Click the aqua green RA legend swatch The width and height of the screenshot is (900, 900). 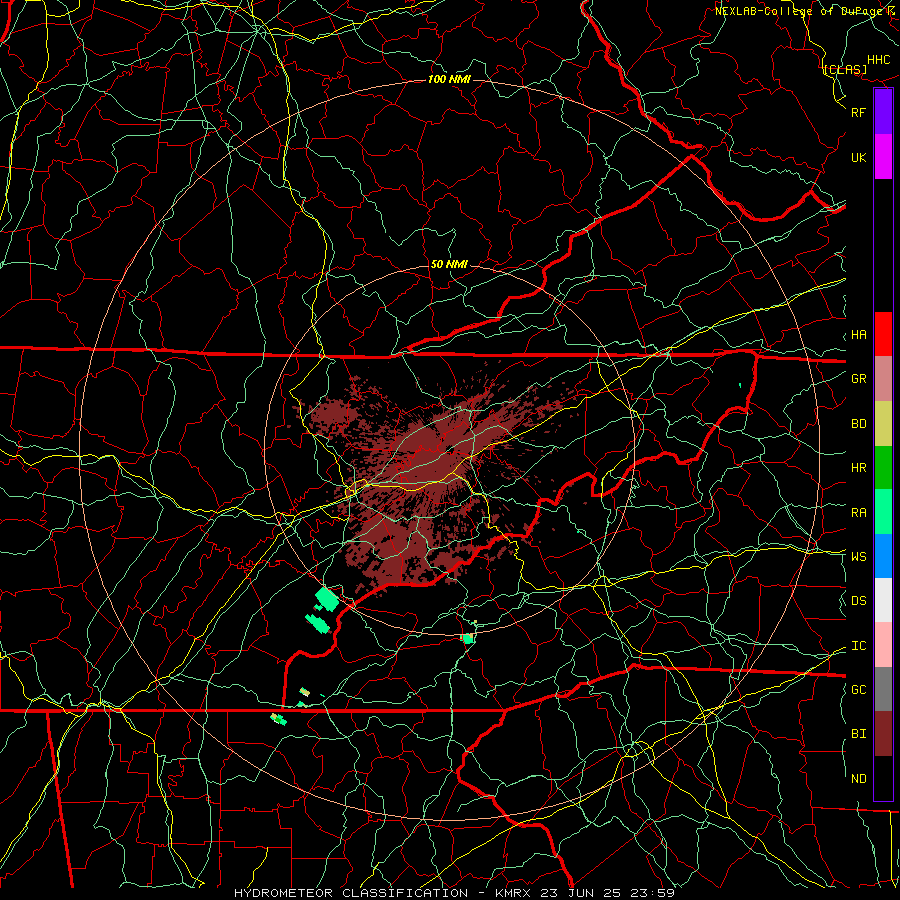click(883, 511)
